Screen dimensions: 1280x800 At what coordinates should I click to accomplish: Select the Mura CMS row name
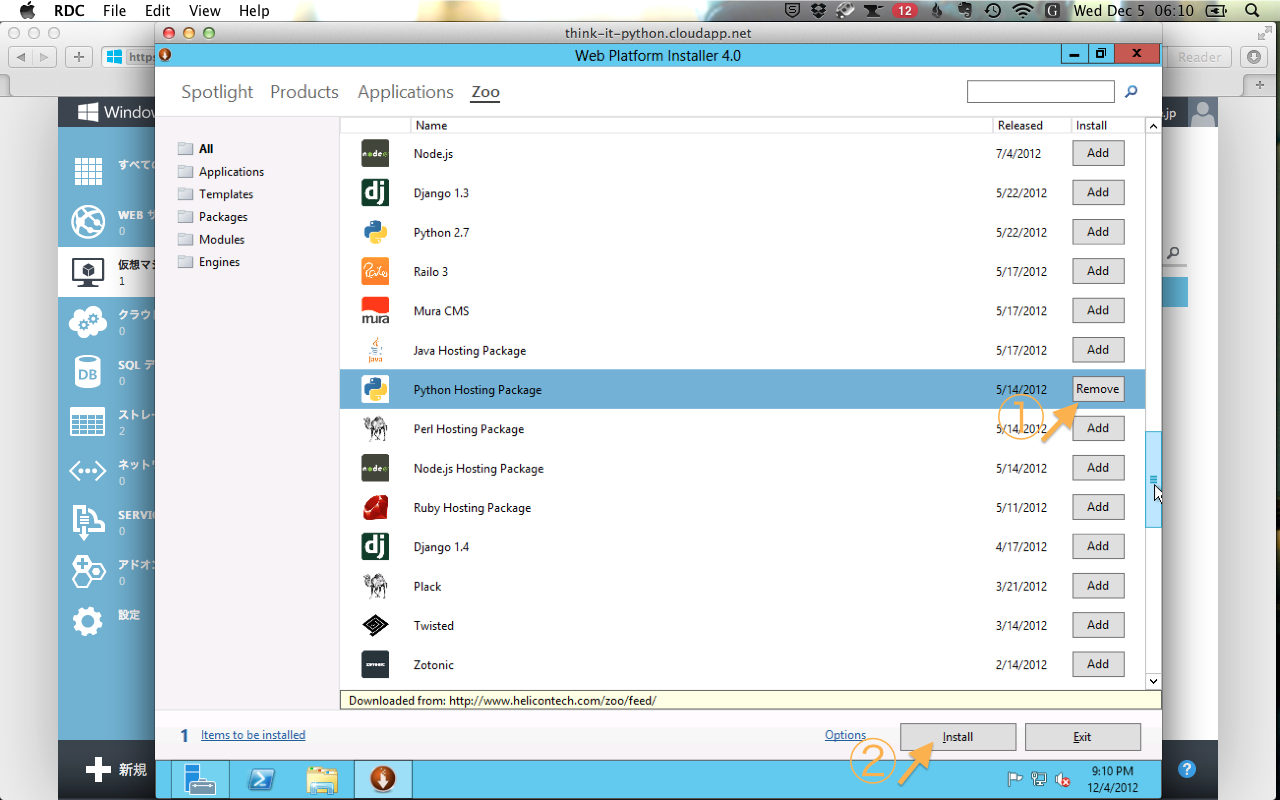coord(441,311)
